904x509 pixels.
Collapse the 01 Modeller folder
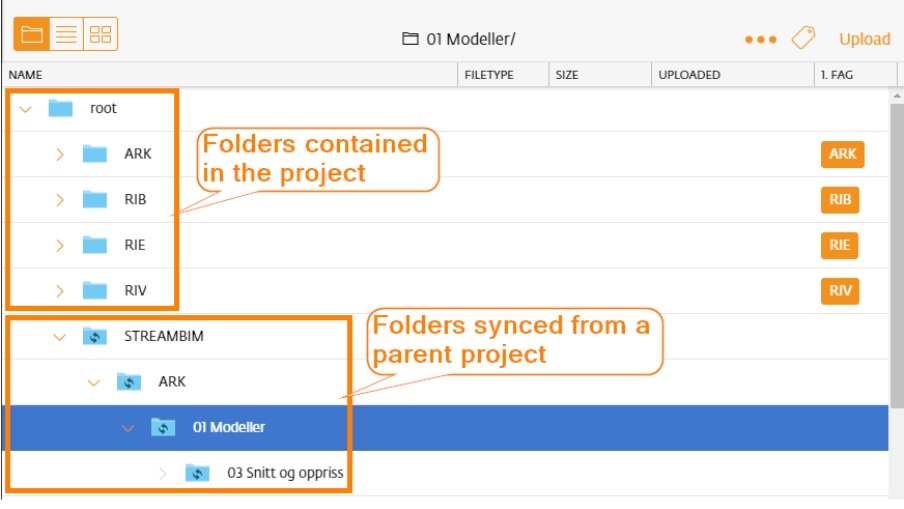tap(128, 428)
